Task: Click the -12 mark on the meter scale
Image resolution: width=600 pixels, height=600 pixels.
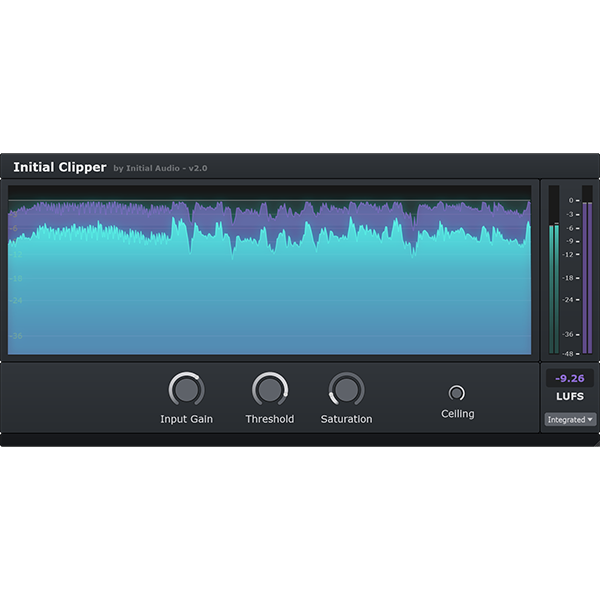Action: pyautogui.click(x=570, y=254)
